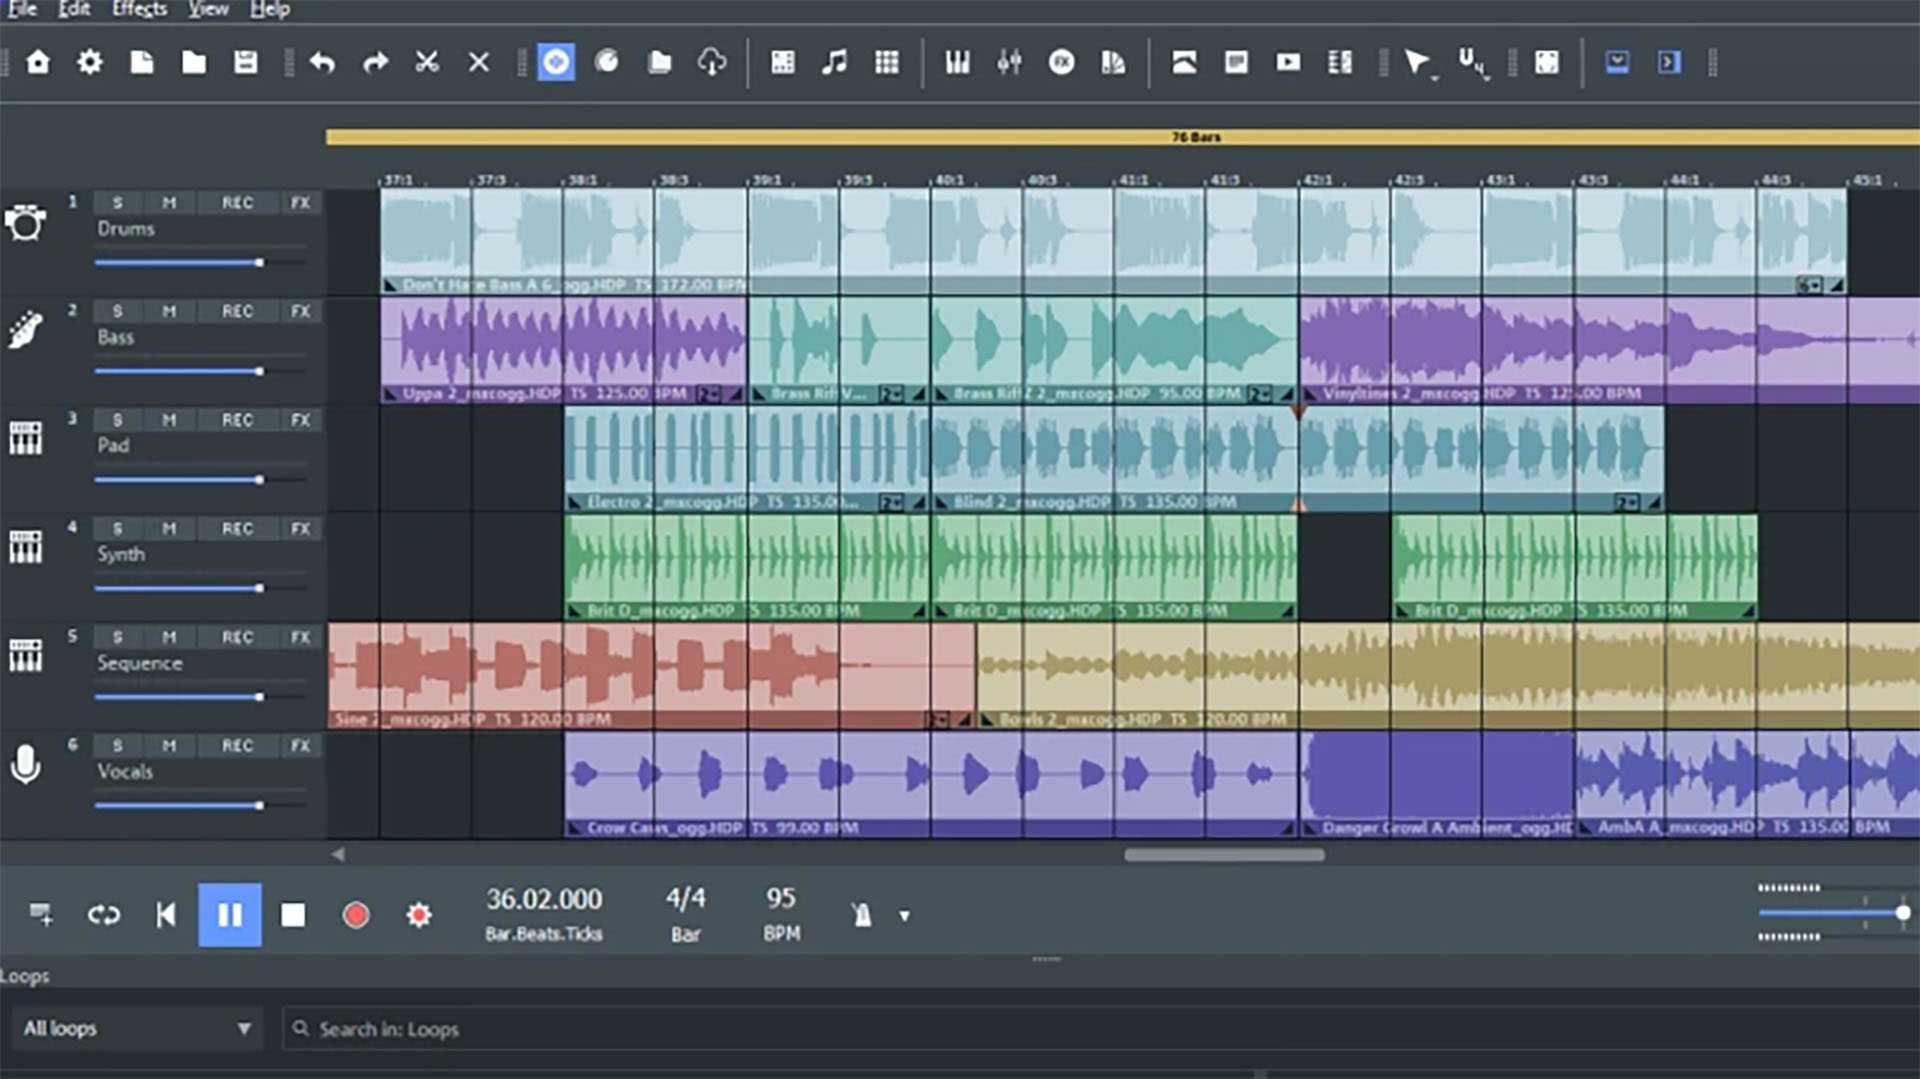Open settings with the gear icon
This screenshot has height=1079, width=1920.
(x=90, y=62)
